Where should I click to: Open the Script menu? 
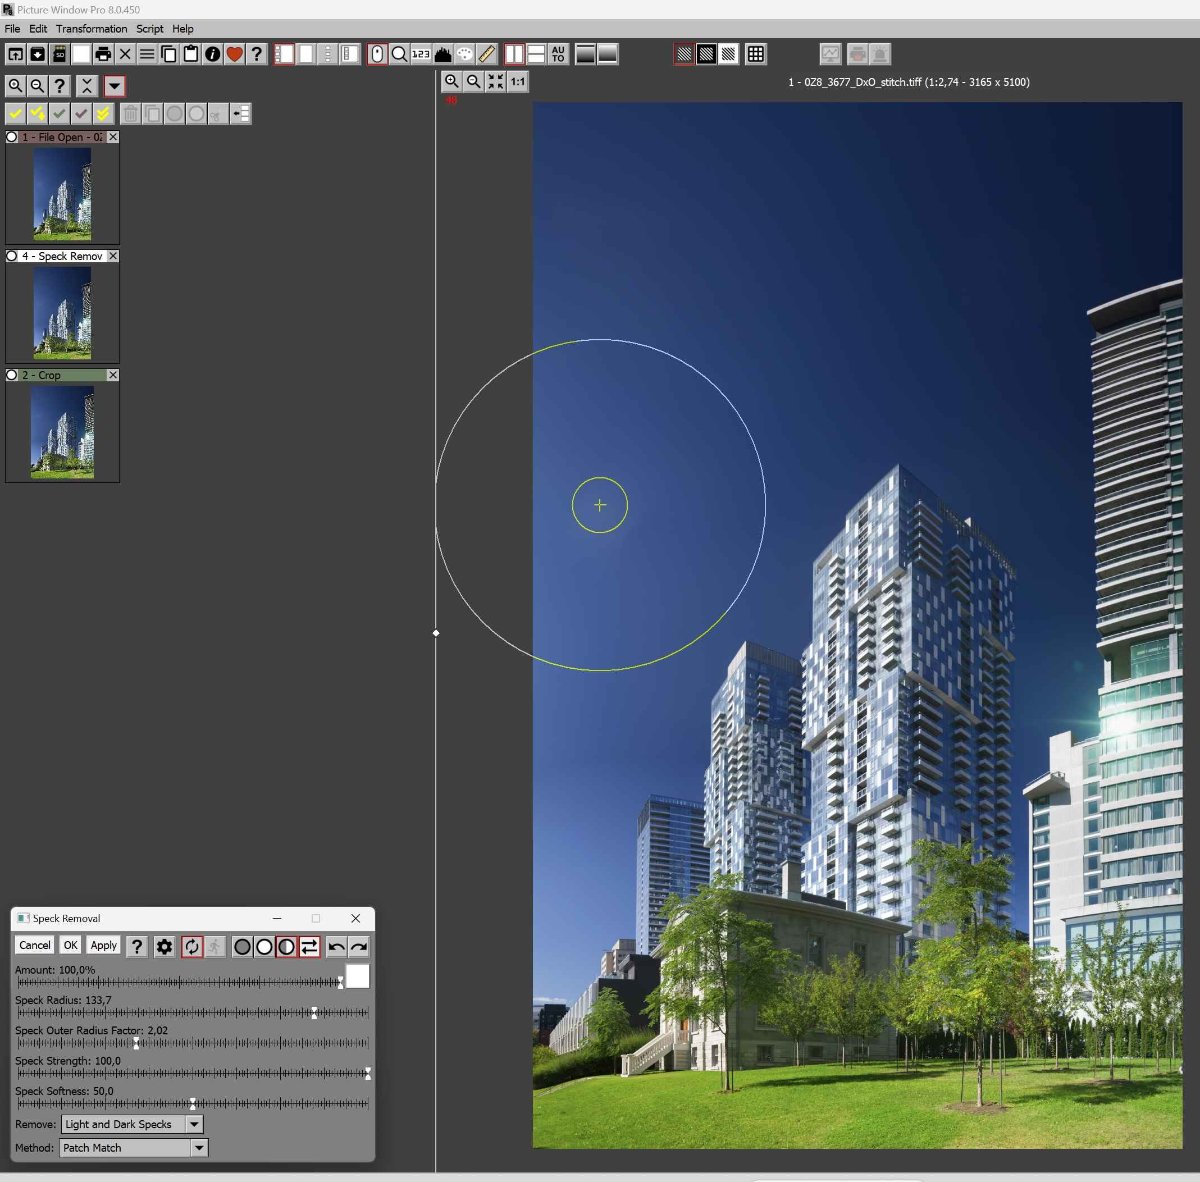[150, 29]
